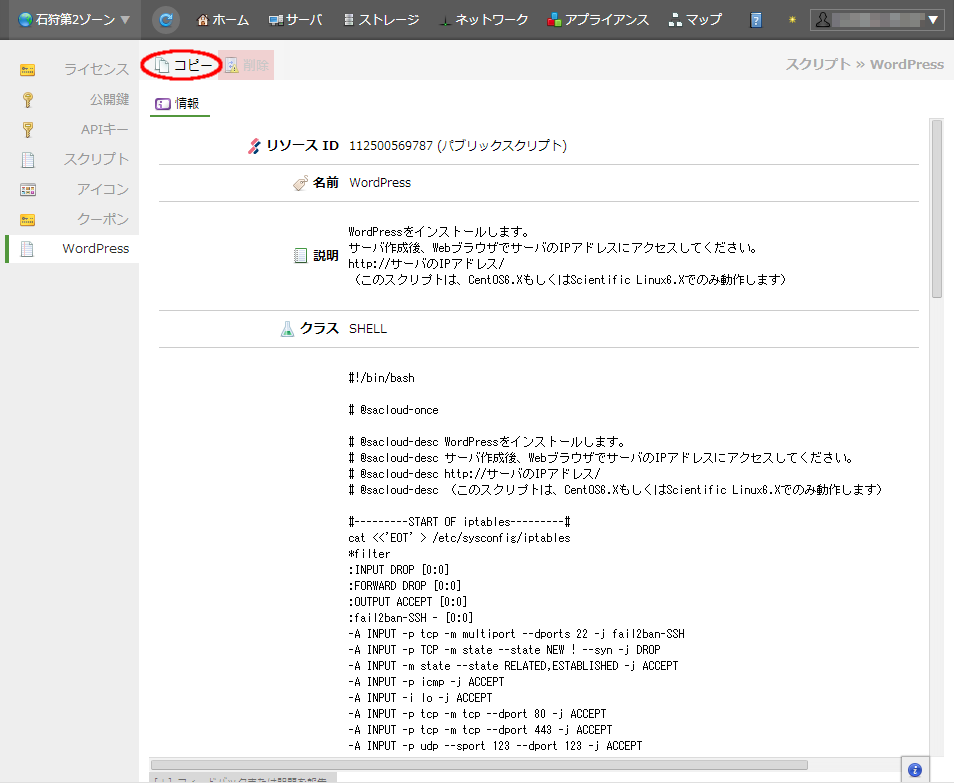This screenshot has width=954, height=783.
Task: Click the yellow star notification icon
Action: pos(792,20)
